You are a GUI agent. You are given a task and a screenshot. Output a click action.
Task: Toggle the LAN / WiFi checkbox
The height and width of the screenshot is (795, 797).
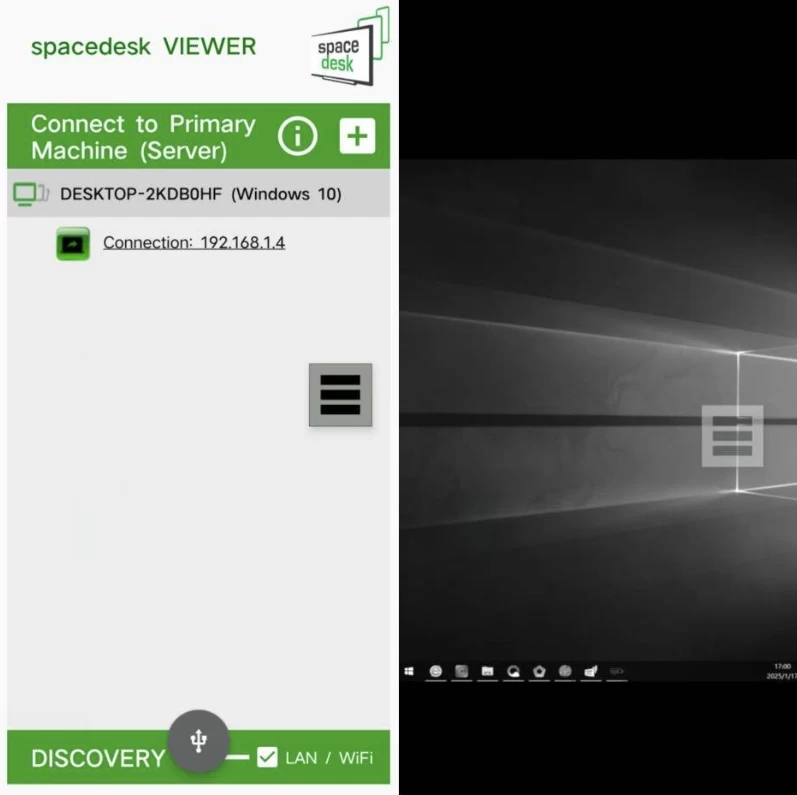click(267, 758)
